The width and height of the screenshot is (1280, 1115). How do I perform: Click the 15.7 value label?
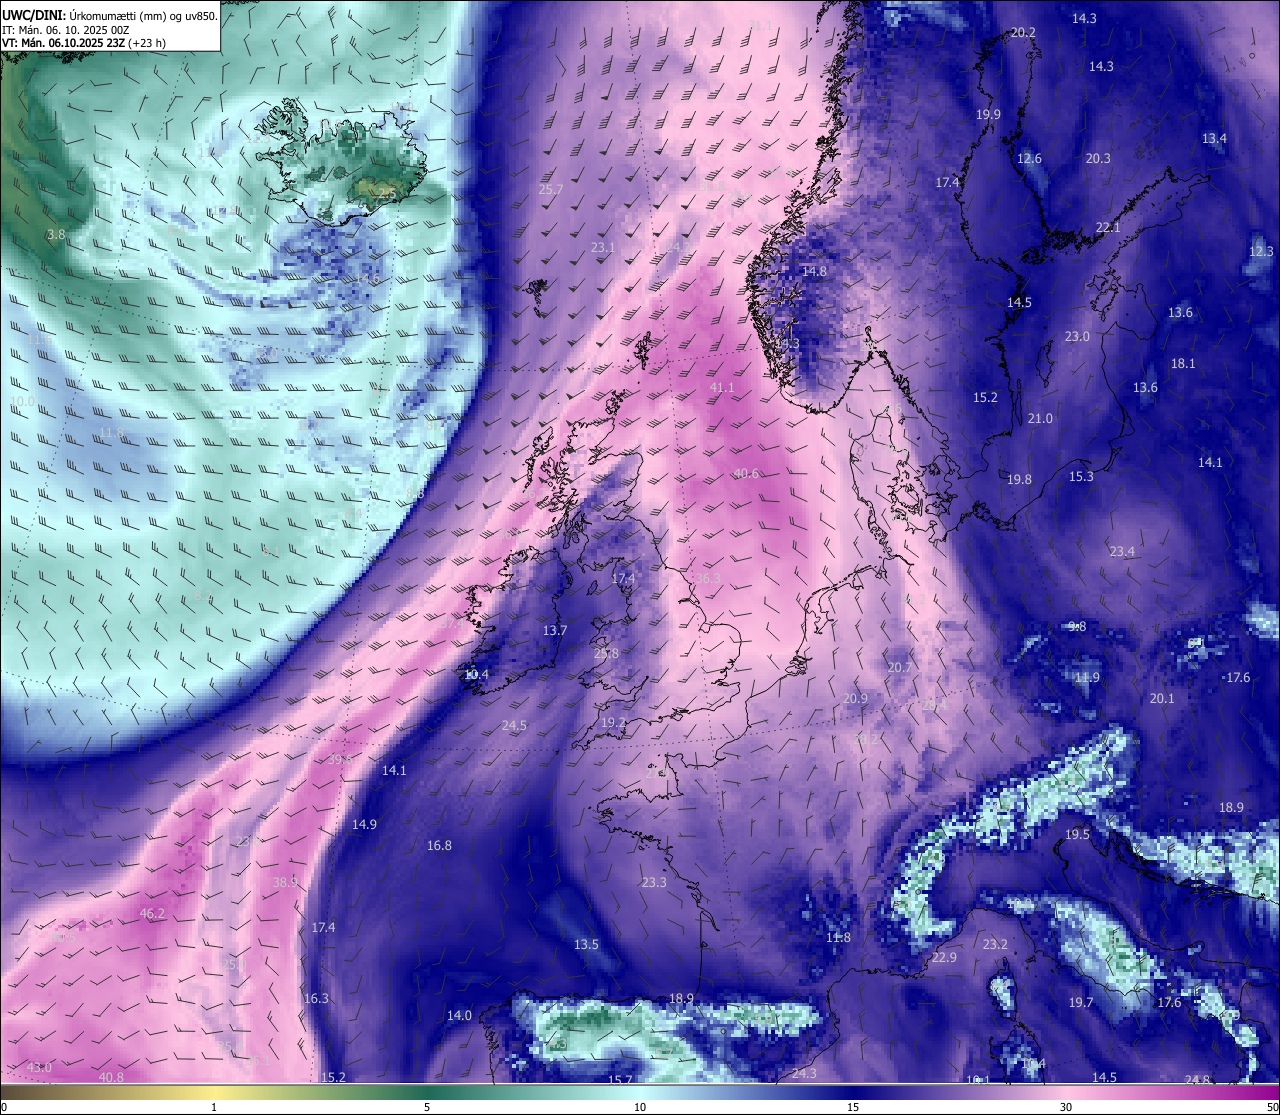(x=620, y=1079)
